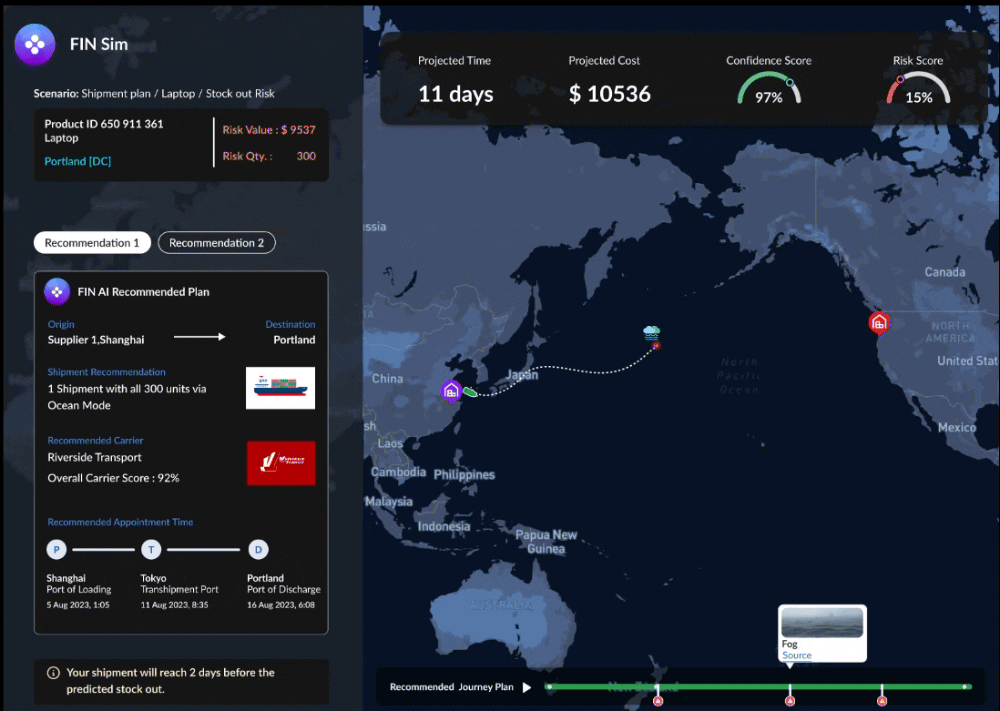Select the Portland discharge D node
The image size is (1000, 711).
tap(258, 549)
